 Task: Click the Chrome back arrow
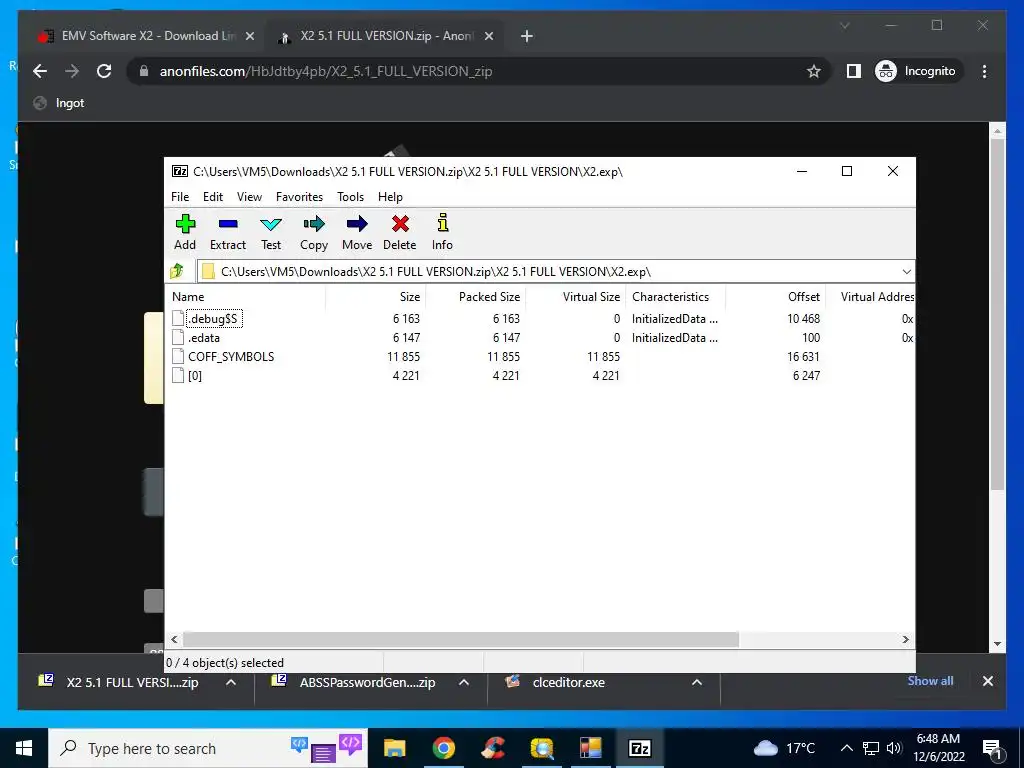coord(40,71)
